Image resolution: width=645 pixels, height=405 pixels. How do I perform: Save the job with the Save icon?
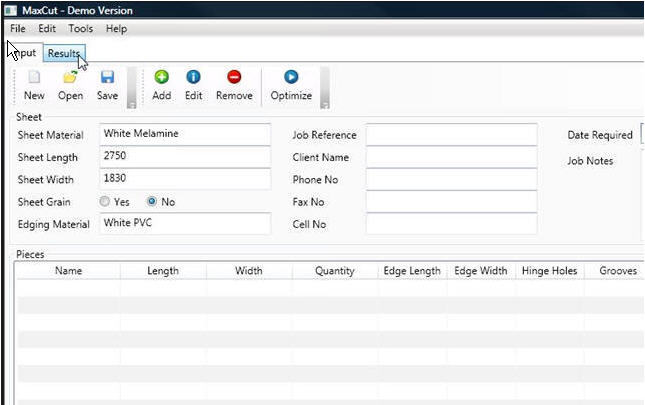107,78
